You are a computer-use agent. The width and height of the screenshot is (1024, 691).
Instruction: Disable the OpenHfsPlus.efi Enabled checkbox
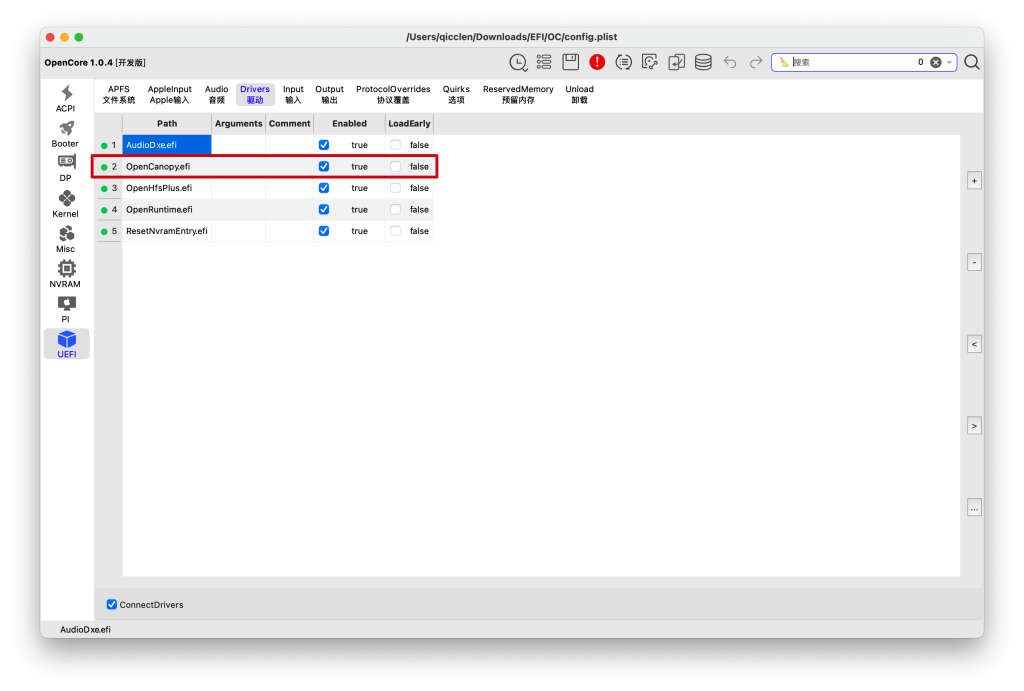click(x=324, y=188)
